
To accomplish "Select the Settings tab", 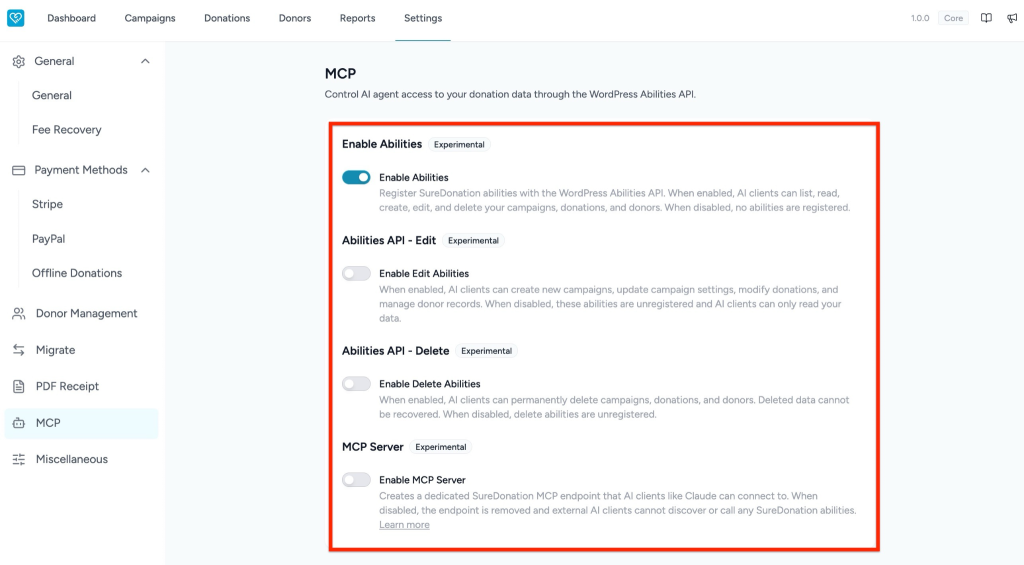I will (x=423, y=18).
